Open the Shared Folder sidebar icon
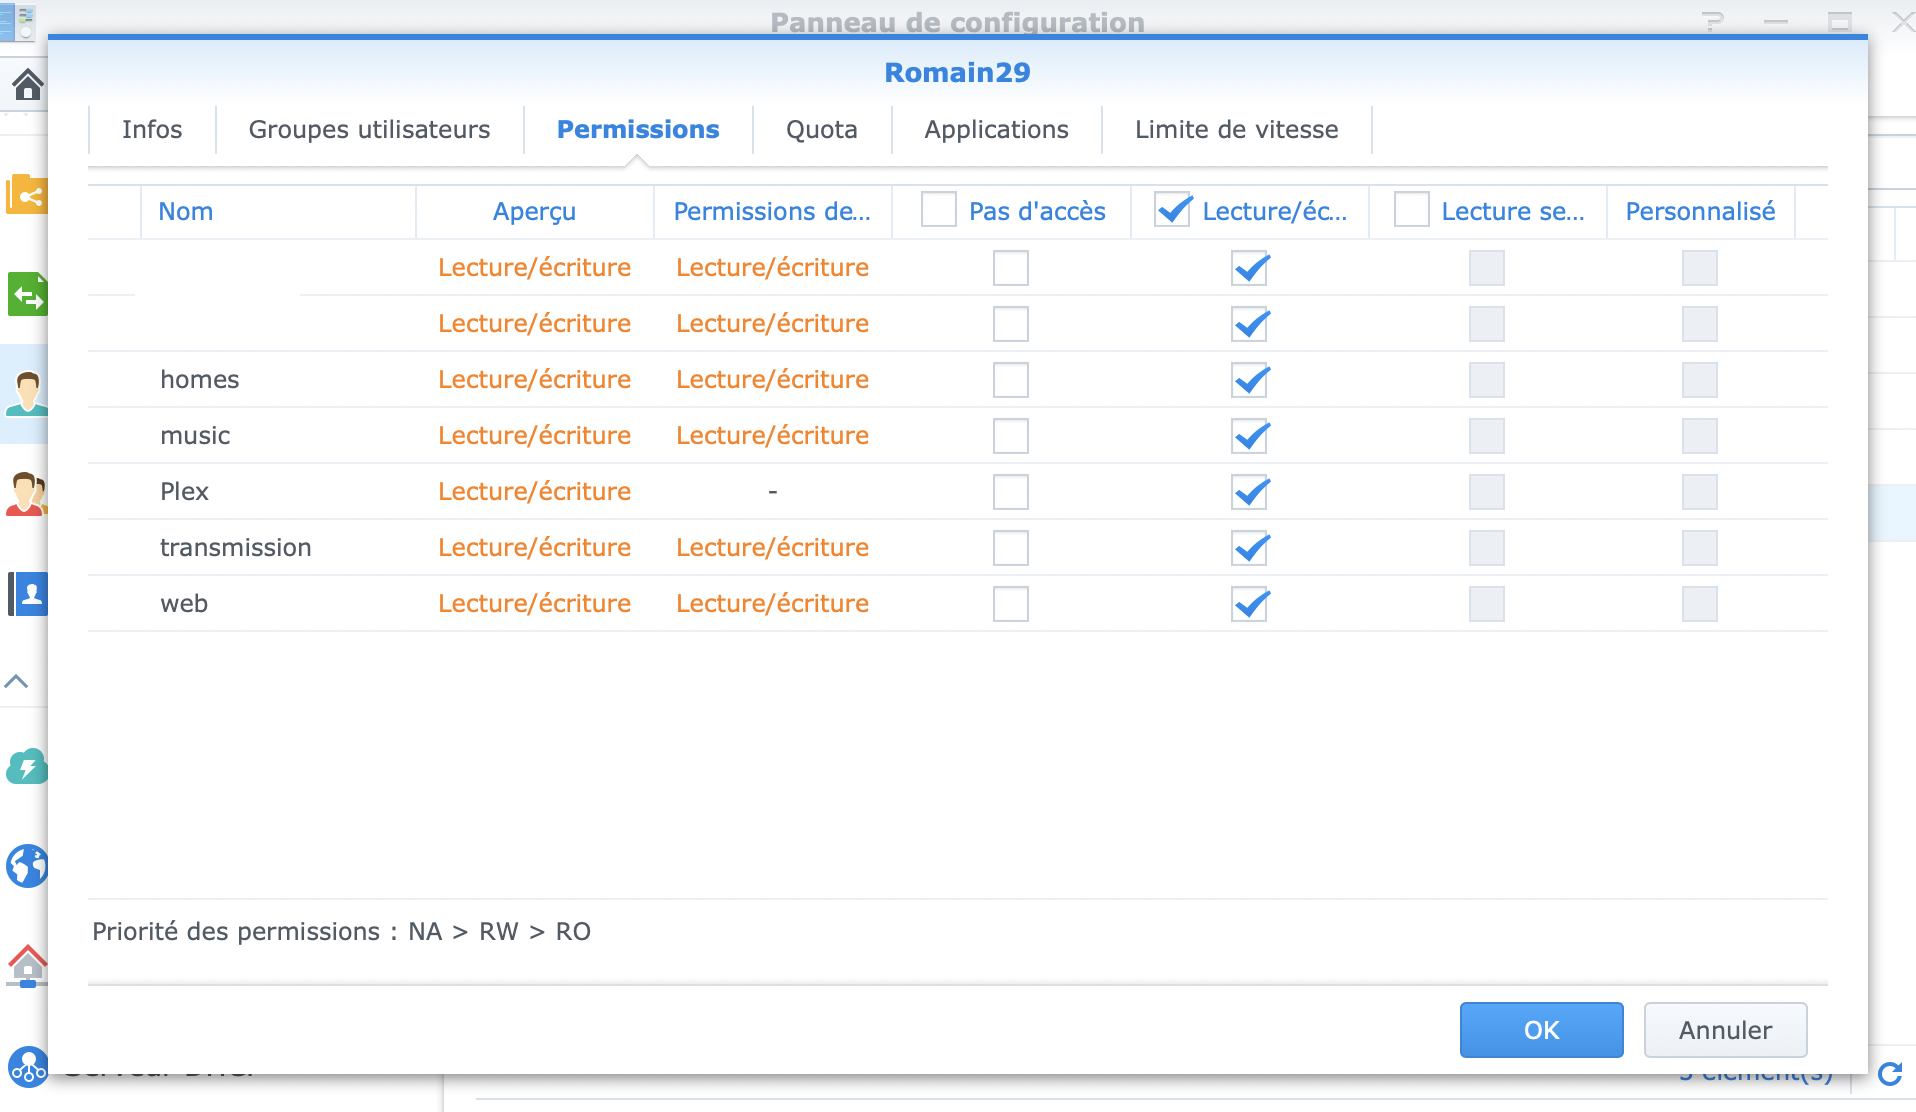The width and height of the screenshot is (1916, 1112). click(27, 195)
